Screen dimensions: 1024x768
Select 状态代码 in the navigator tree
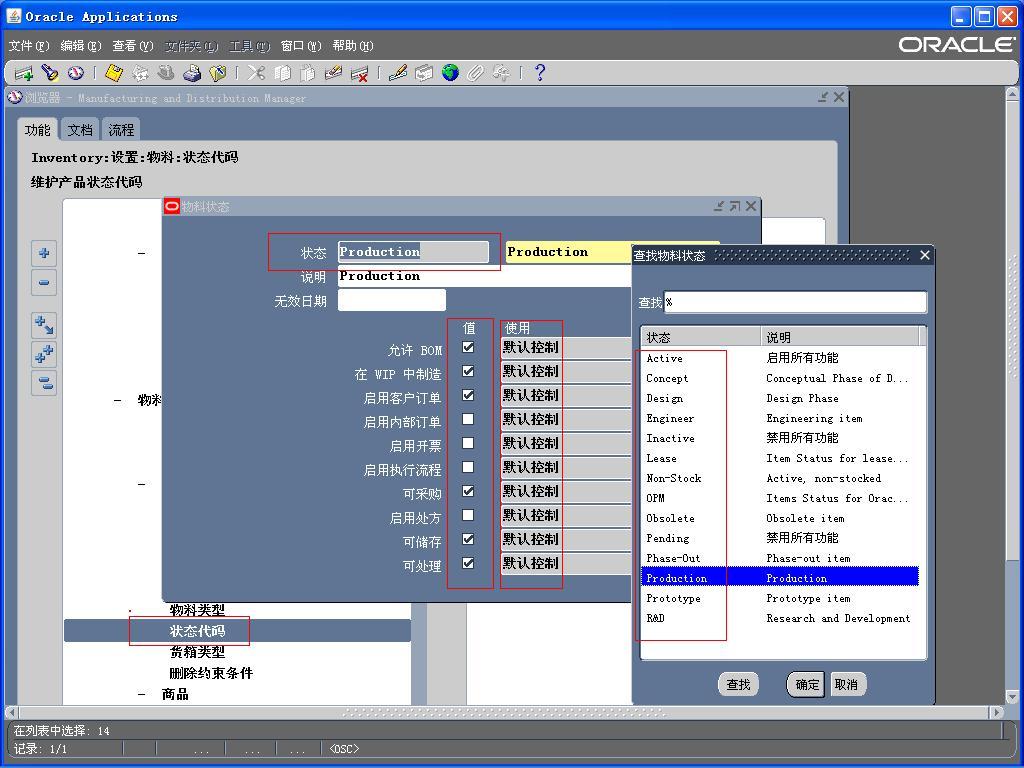coord(197,632)
